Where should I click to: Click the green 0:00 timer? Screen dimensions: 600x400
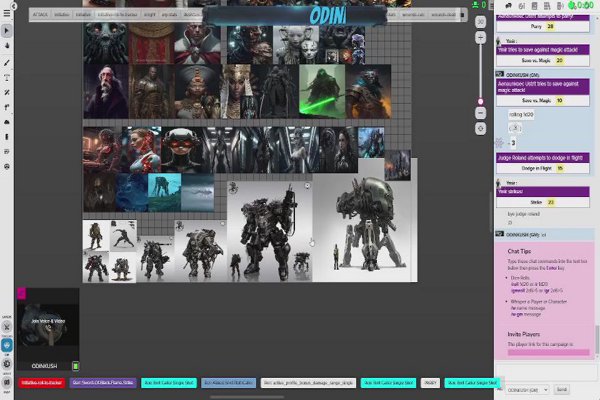point(581,5)
